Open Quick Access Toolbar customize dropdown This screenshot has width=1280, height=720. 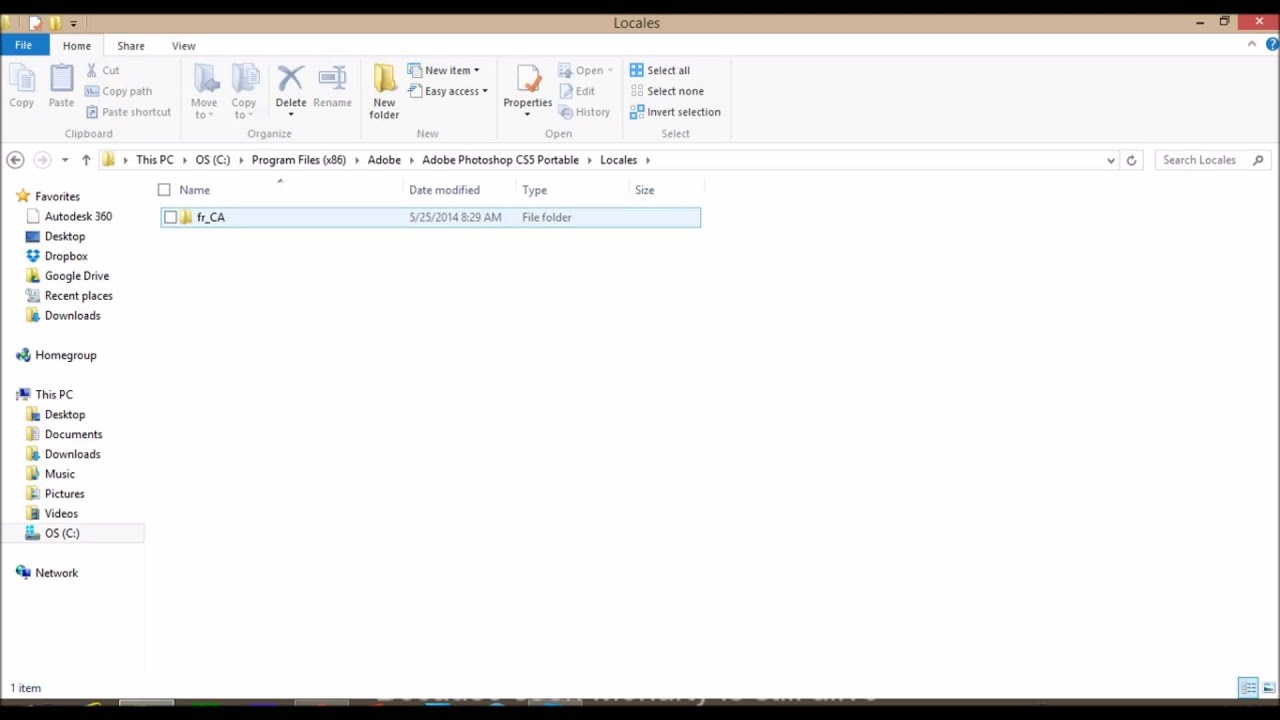coord(73,23)
